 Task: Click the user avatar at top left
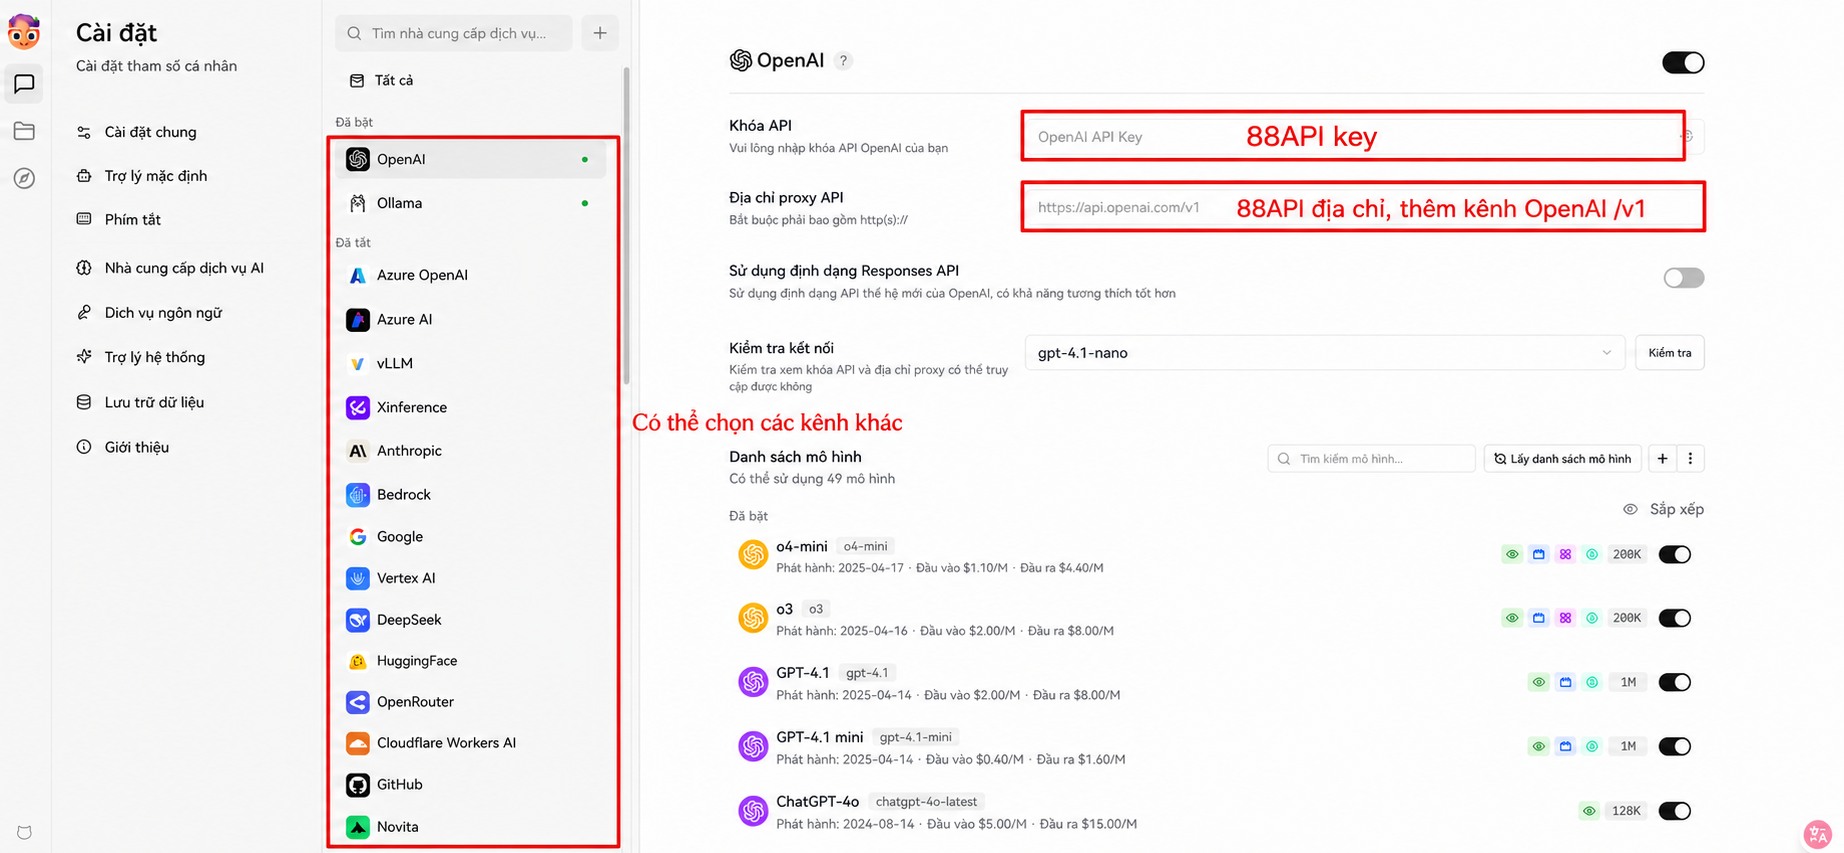click(x=24, y=32)
